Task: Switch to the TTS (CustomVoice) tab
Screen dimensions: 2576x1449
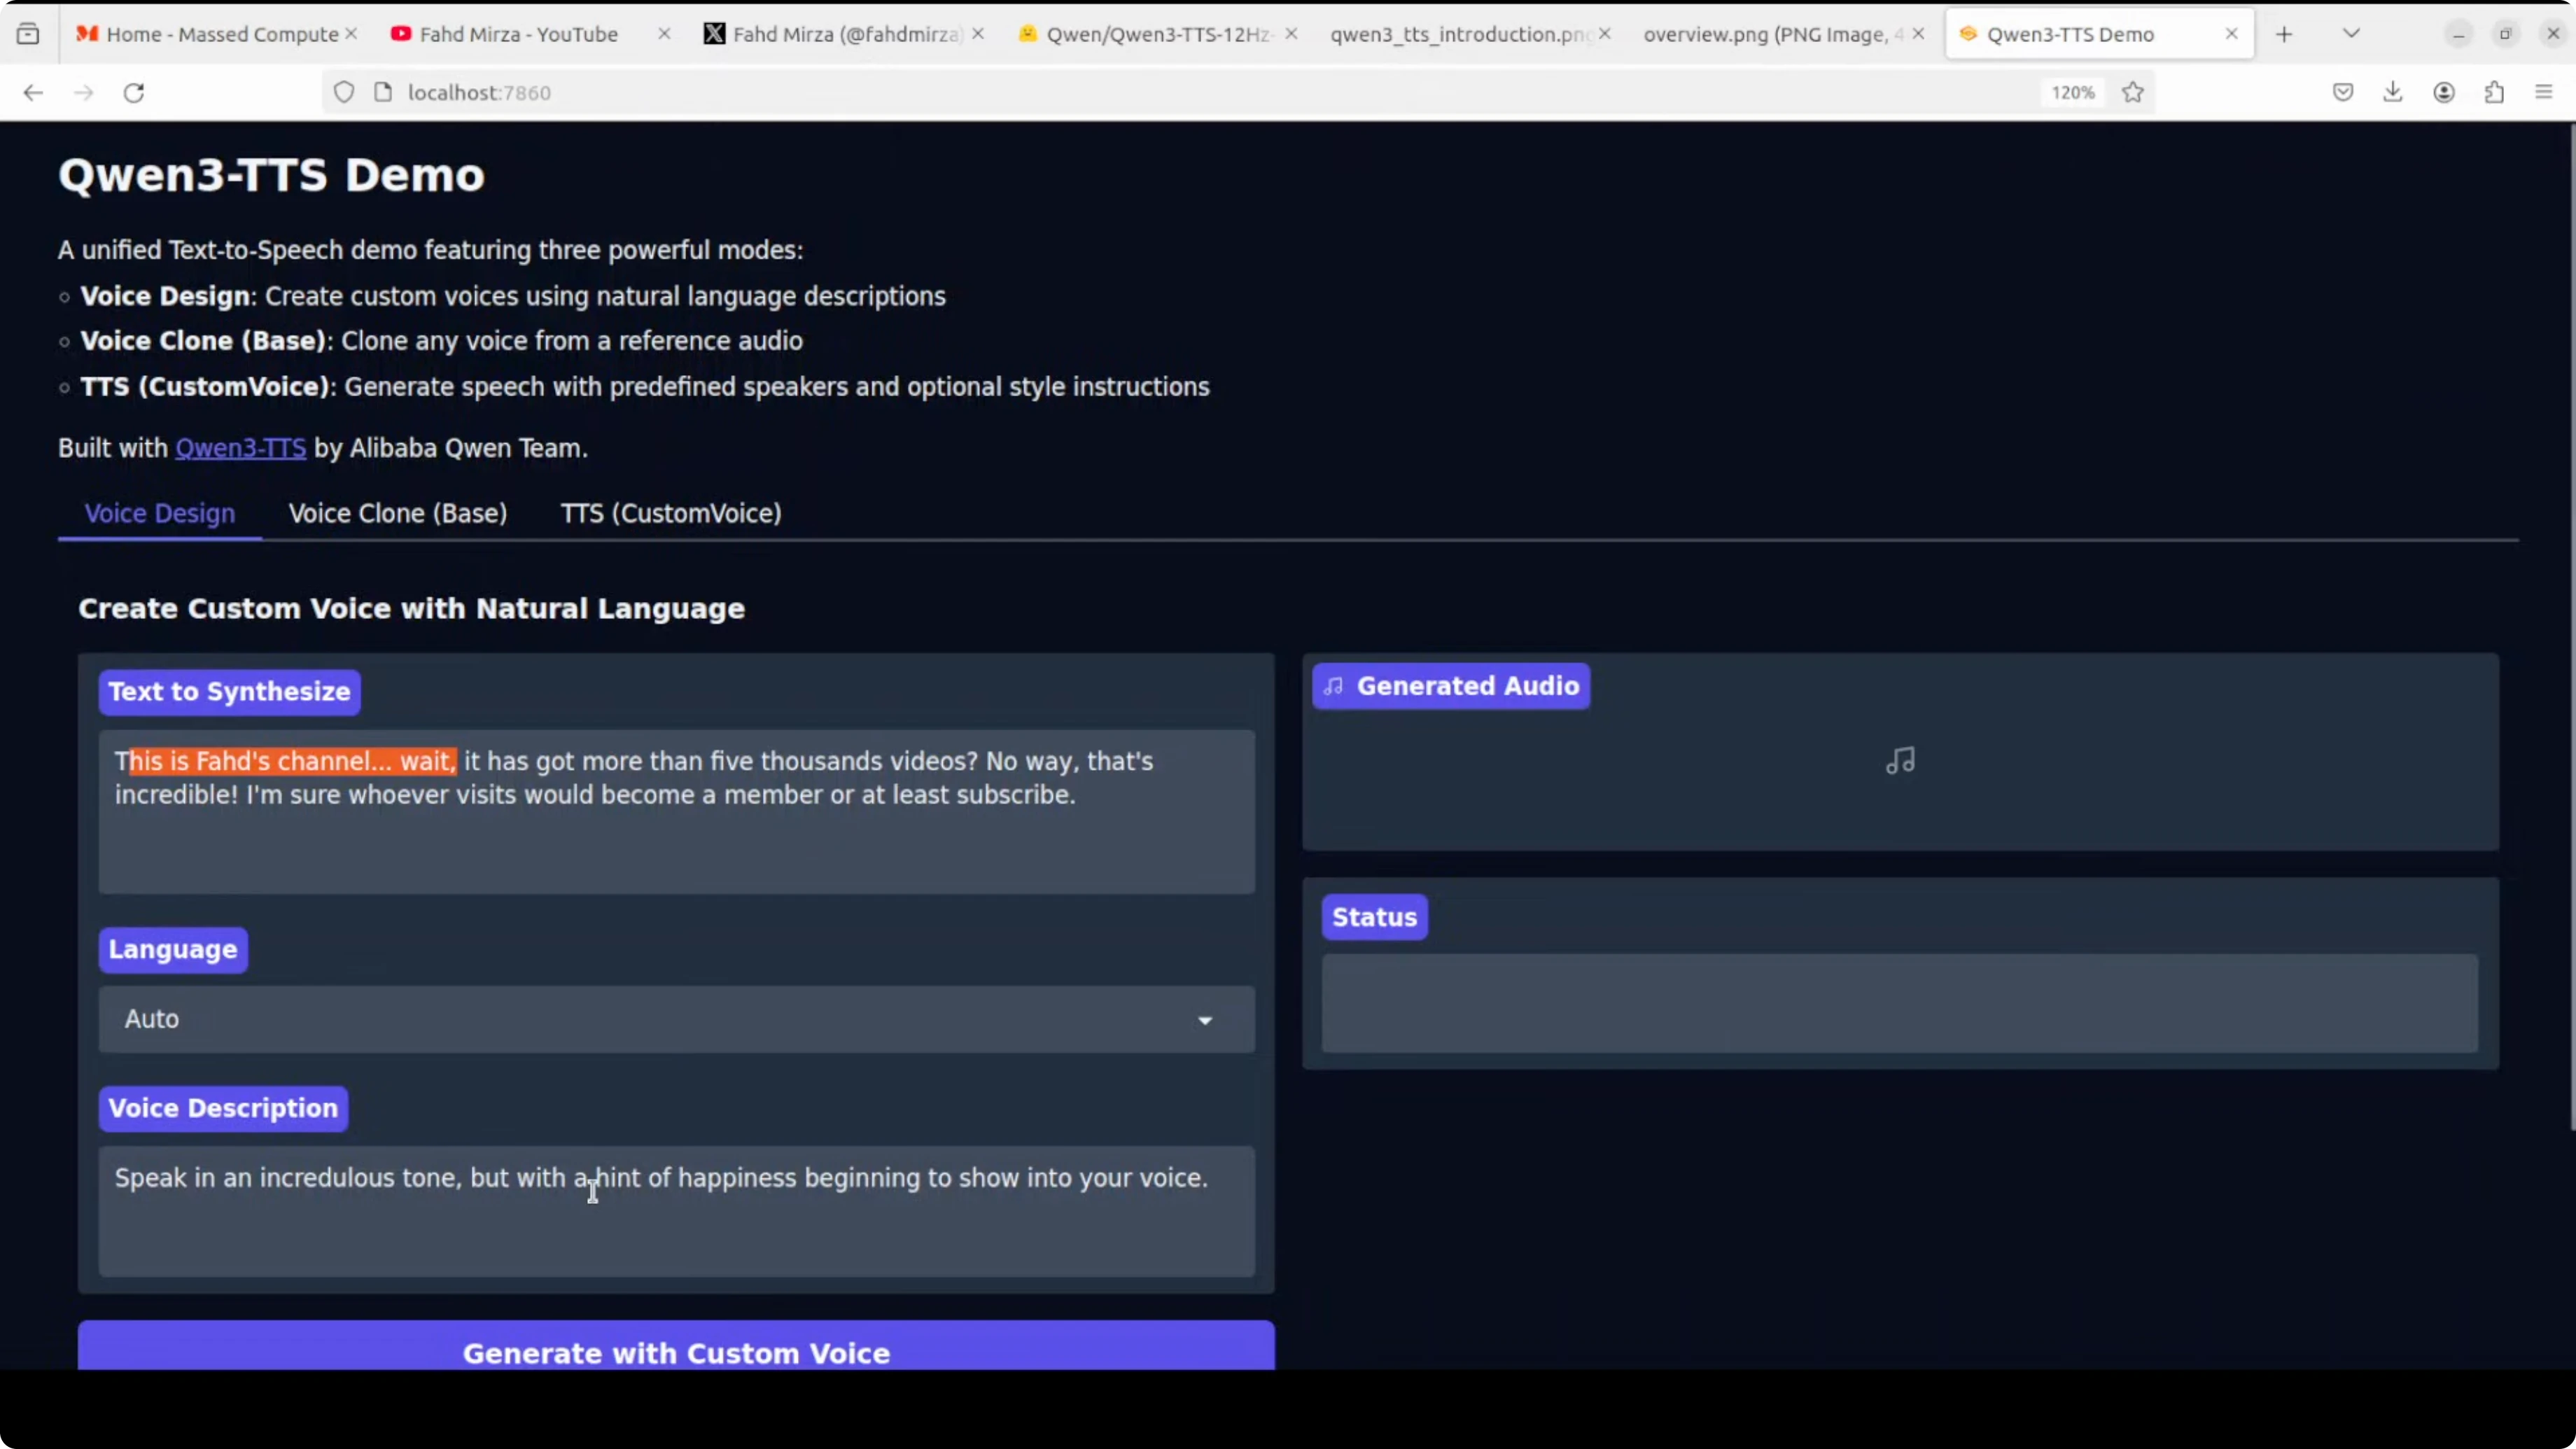Action: [x=671, y=513]
